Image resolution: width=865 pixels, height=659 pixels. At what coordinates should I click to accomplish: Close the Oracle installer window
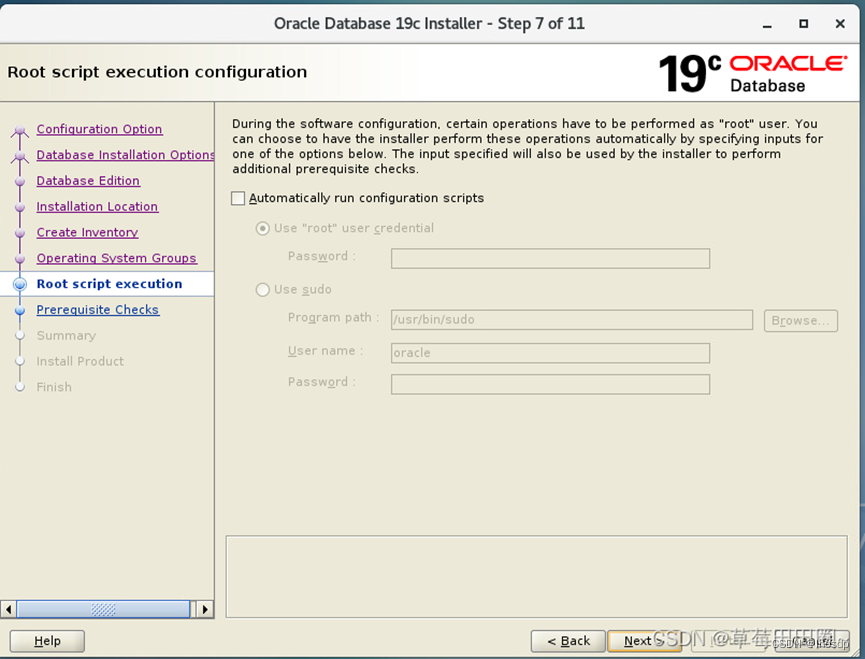[840, 24]
